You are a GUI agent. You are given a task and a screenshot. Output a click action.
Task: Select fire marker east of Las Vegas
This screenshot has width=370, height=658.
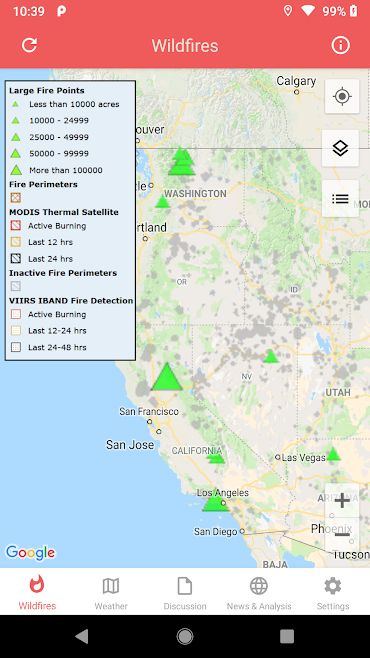tap(333, 454)
